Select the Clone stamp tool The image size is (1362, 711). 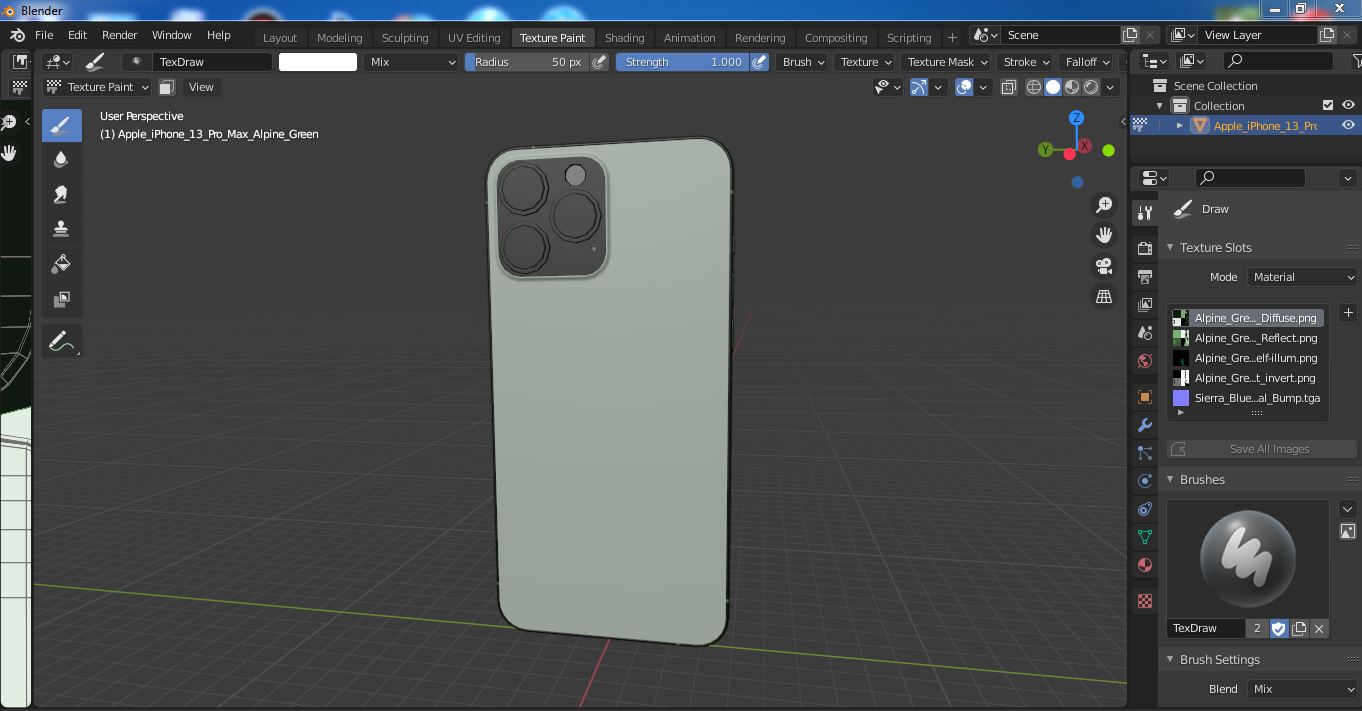coord(61,229)
